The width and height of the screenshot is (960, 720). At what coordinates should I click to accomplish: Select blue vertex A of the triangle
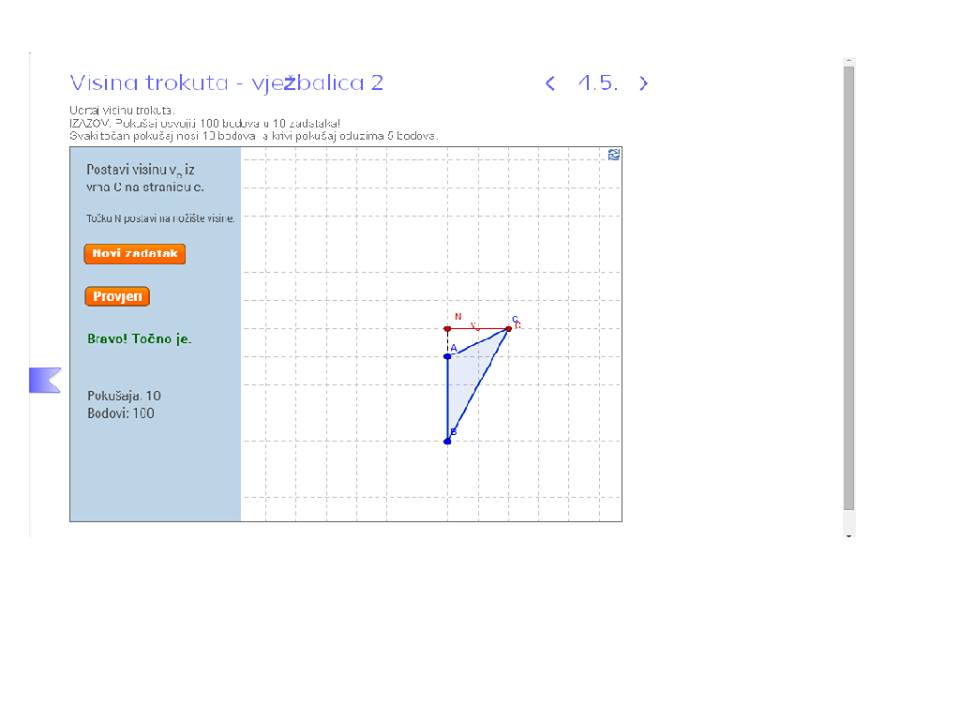coord(447,356)
